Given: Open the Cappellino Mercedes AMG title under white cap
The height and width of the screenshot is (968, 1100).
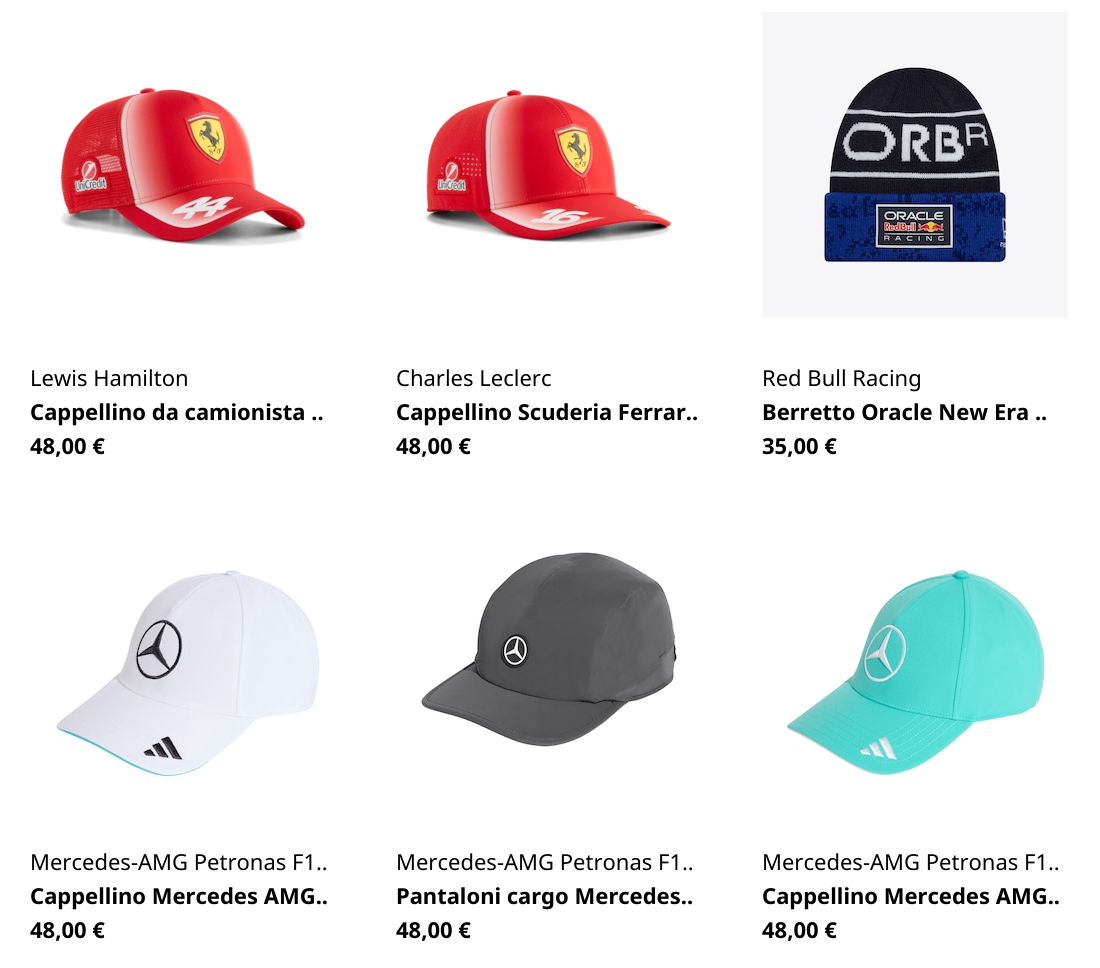Looking at the screenshot, I should pos(179,896).
